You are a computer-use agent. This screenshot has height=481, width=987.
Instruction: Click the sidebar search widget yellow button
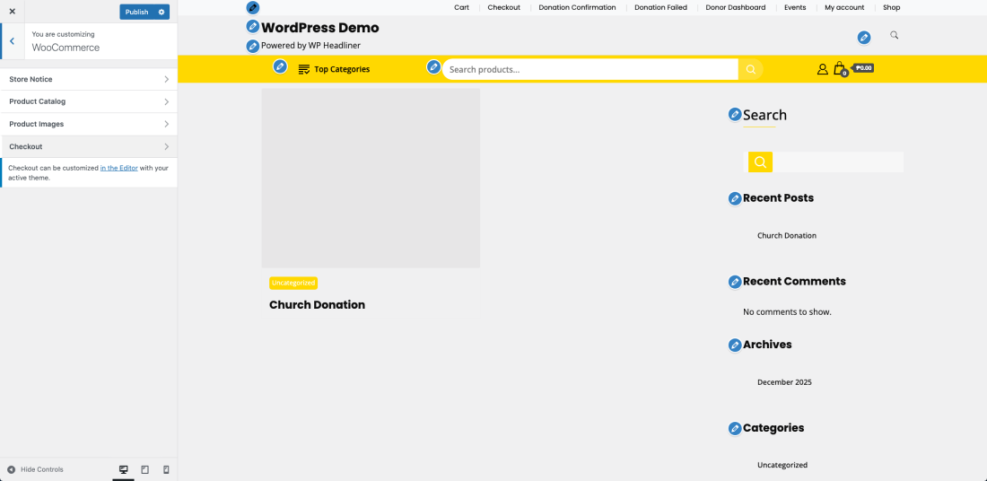click(x=760, y=162)
